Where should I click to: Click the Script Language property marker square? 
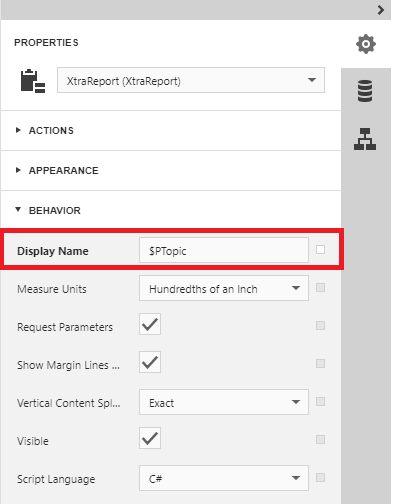coord(320,477)
